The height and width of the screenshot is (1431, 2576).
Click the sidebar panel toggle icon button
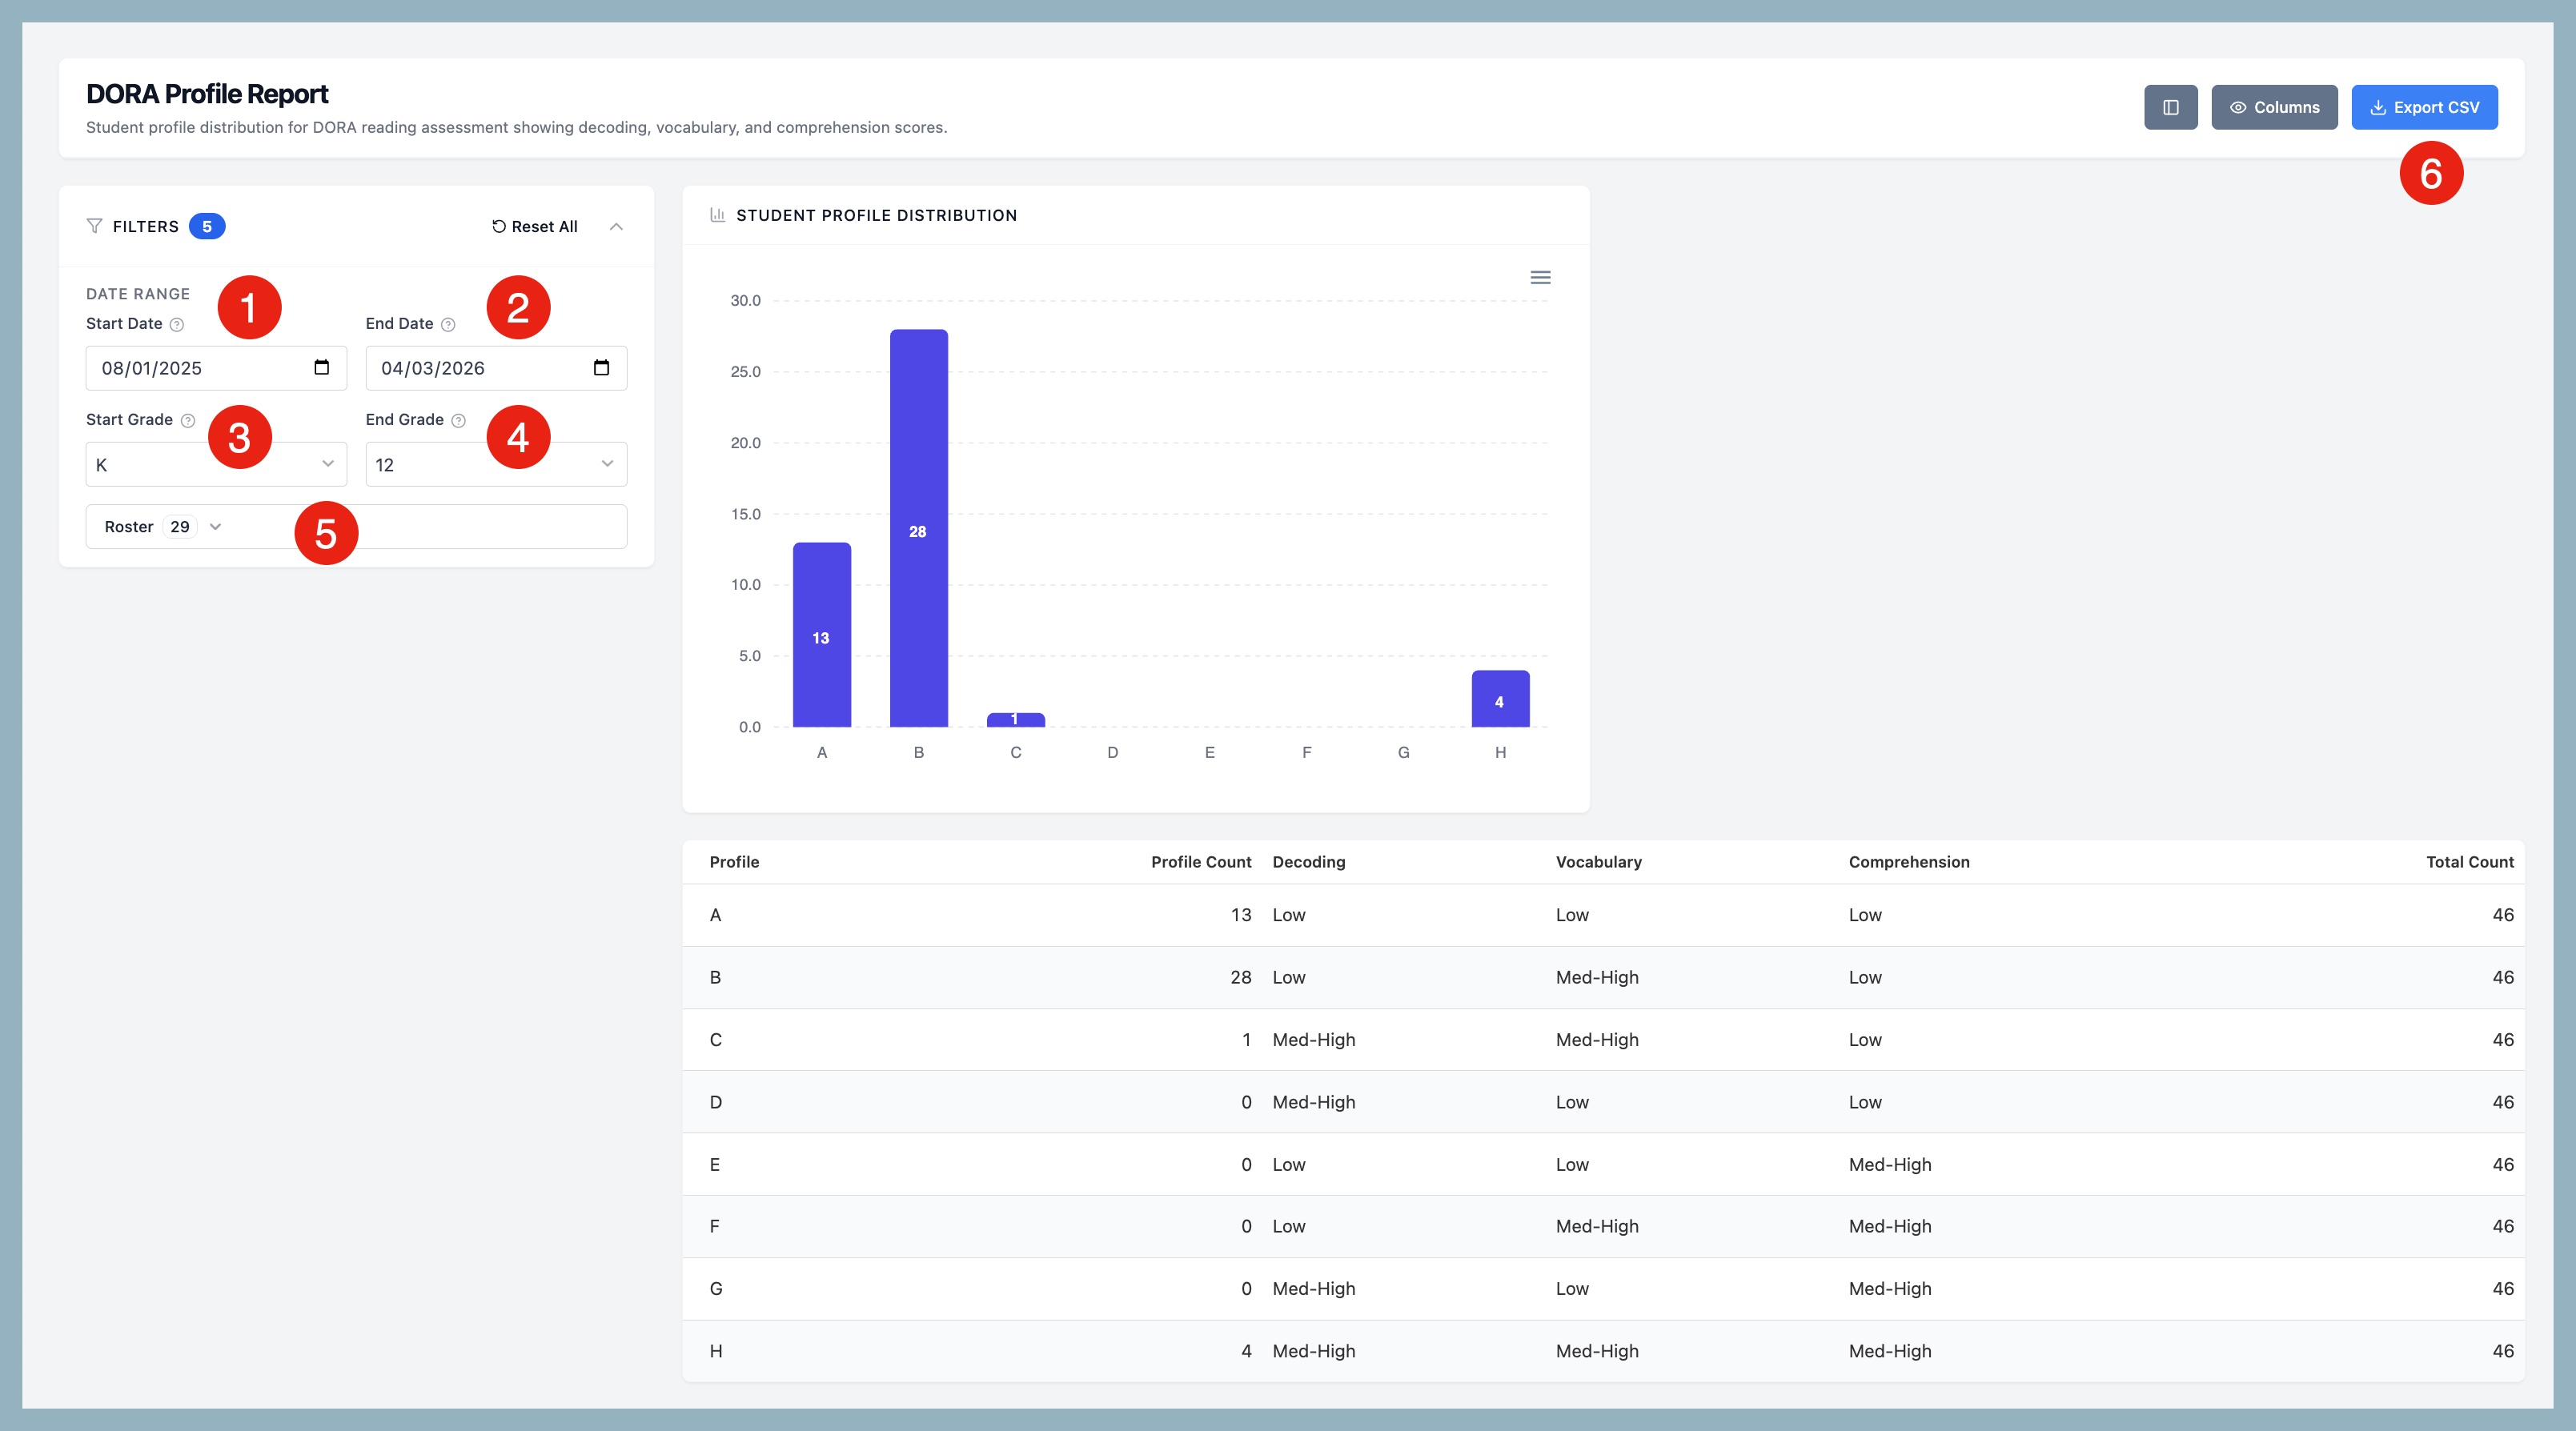point(2170,107)
